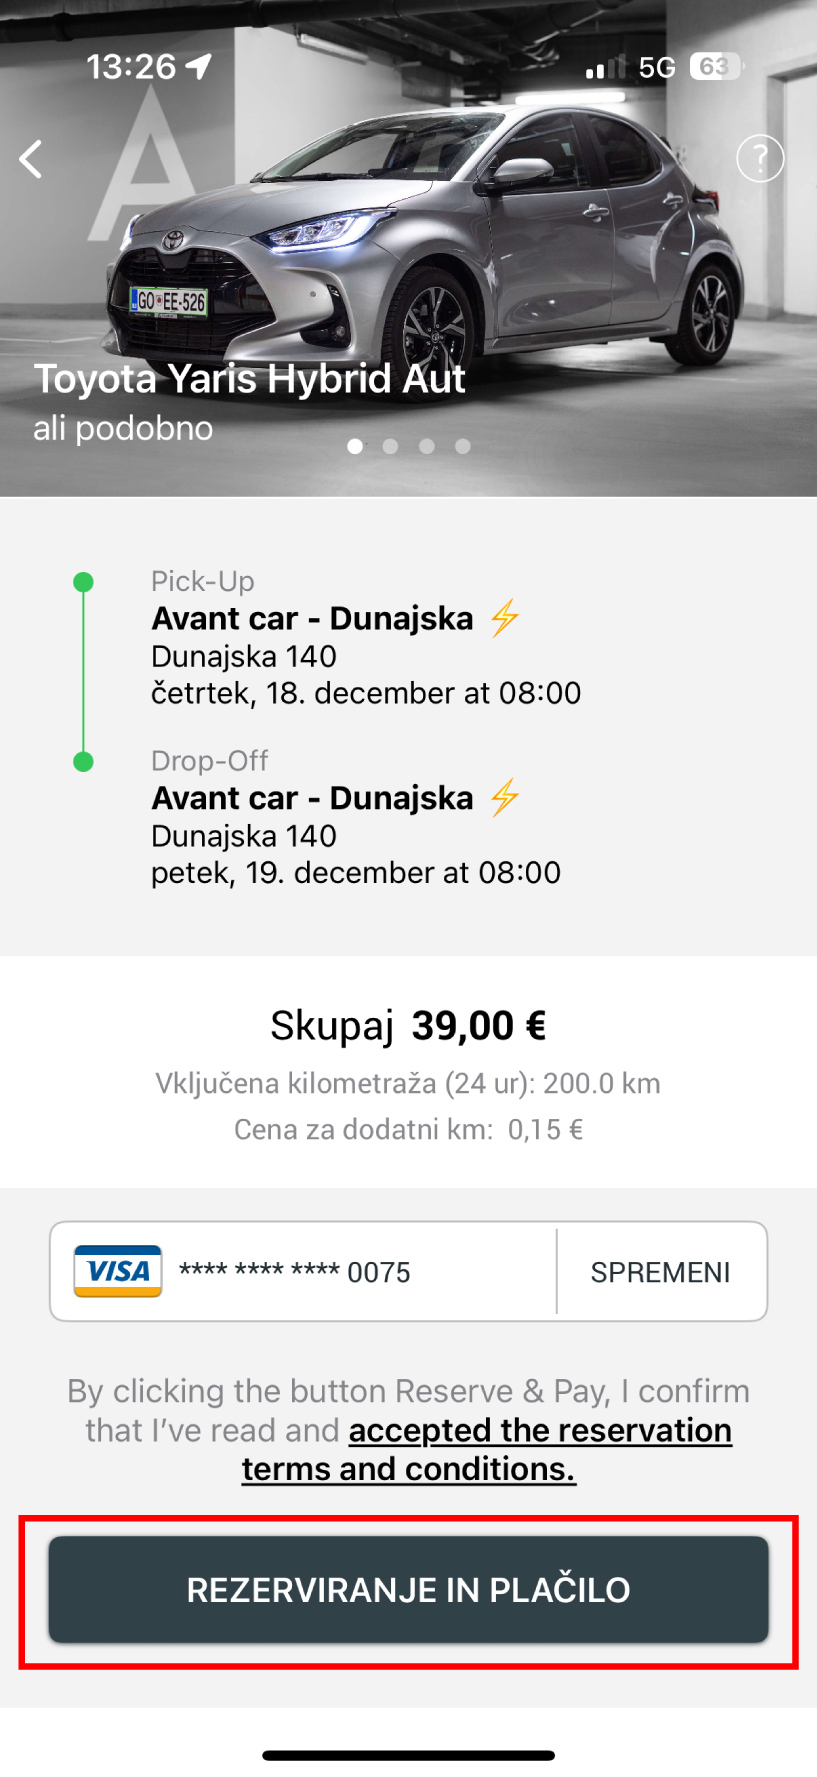817x1777 pixels.
Task: Tap the Toyota Yaris car photo
Action: (430, 240)
